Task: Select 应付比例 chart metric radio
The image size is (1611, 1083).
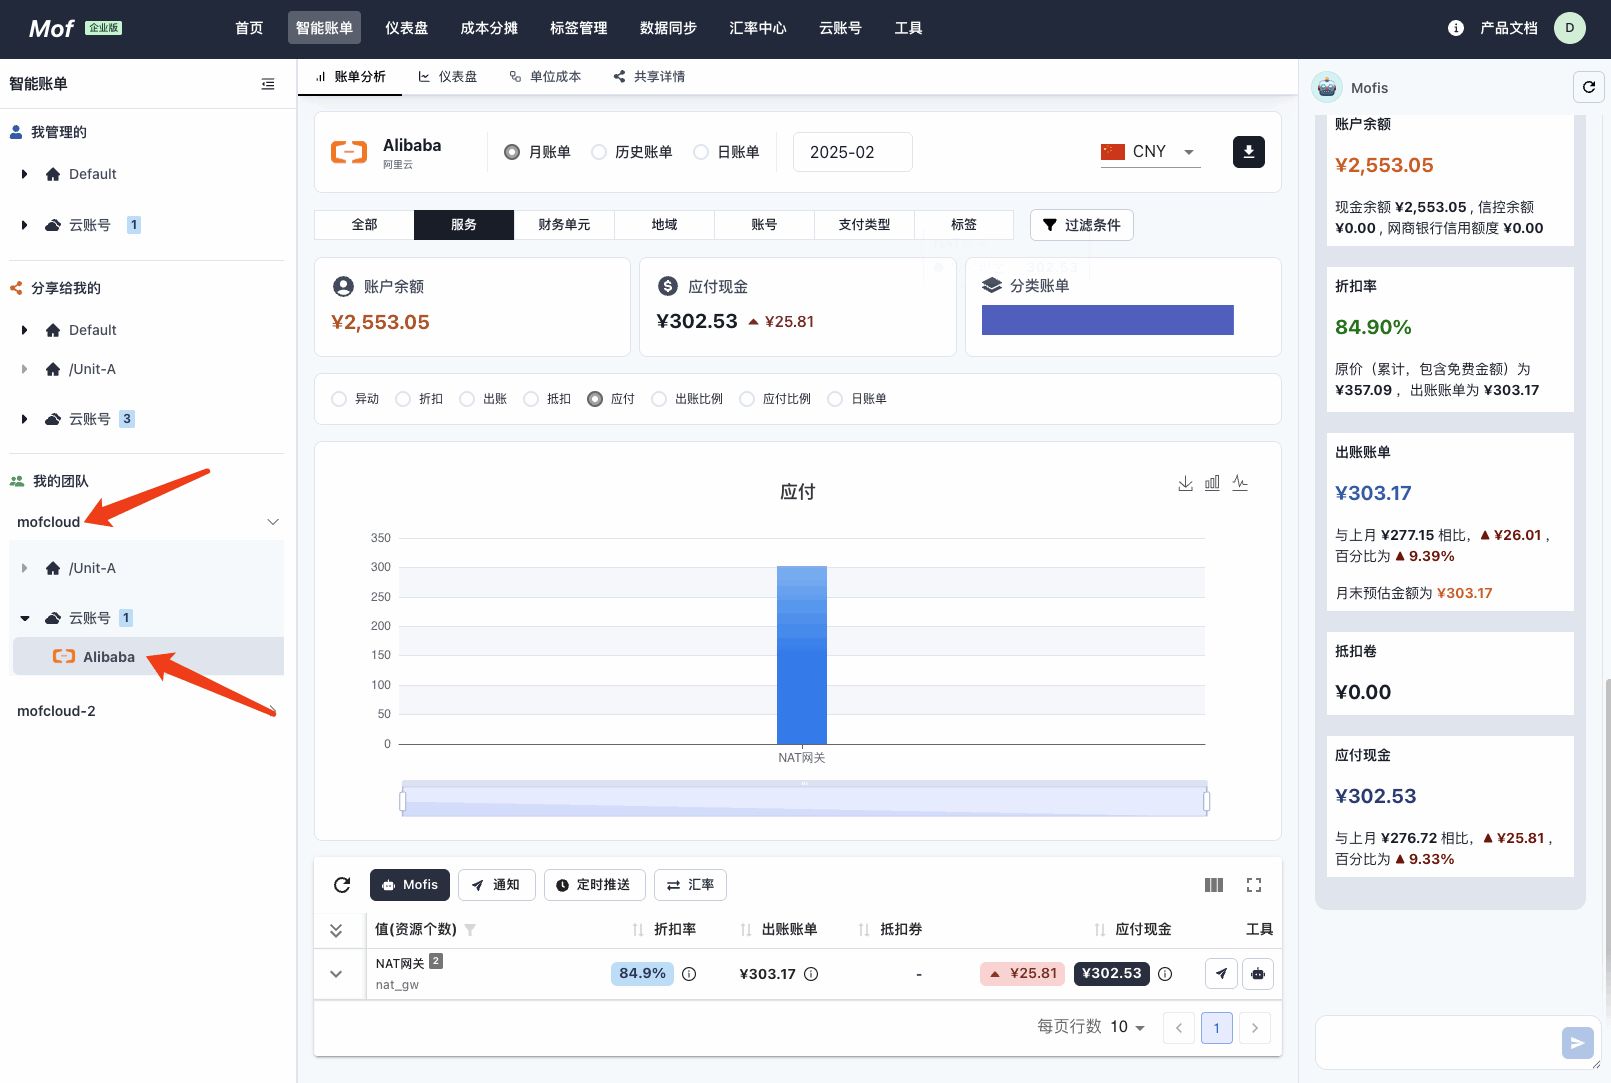Action: coord(747,399)
